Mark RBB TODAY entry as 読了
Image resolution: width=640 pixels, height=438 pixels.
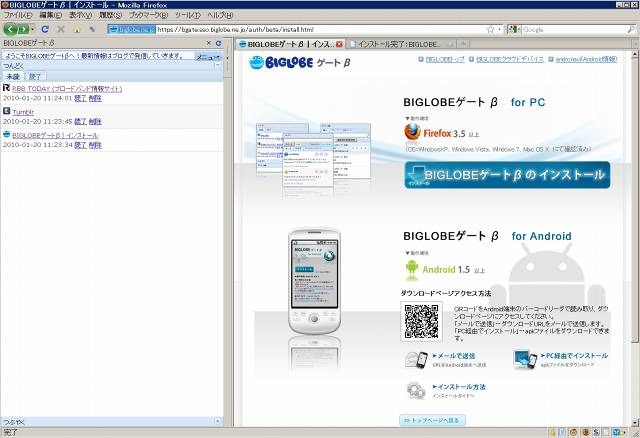(80, 98)
